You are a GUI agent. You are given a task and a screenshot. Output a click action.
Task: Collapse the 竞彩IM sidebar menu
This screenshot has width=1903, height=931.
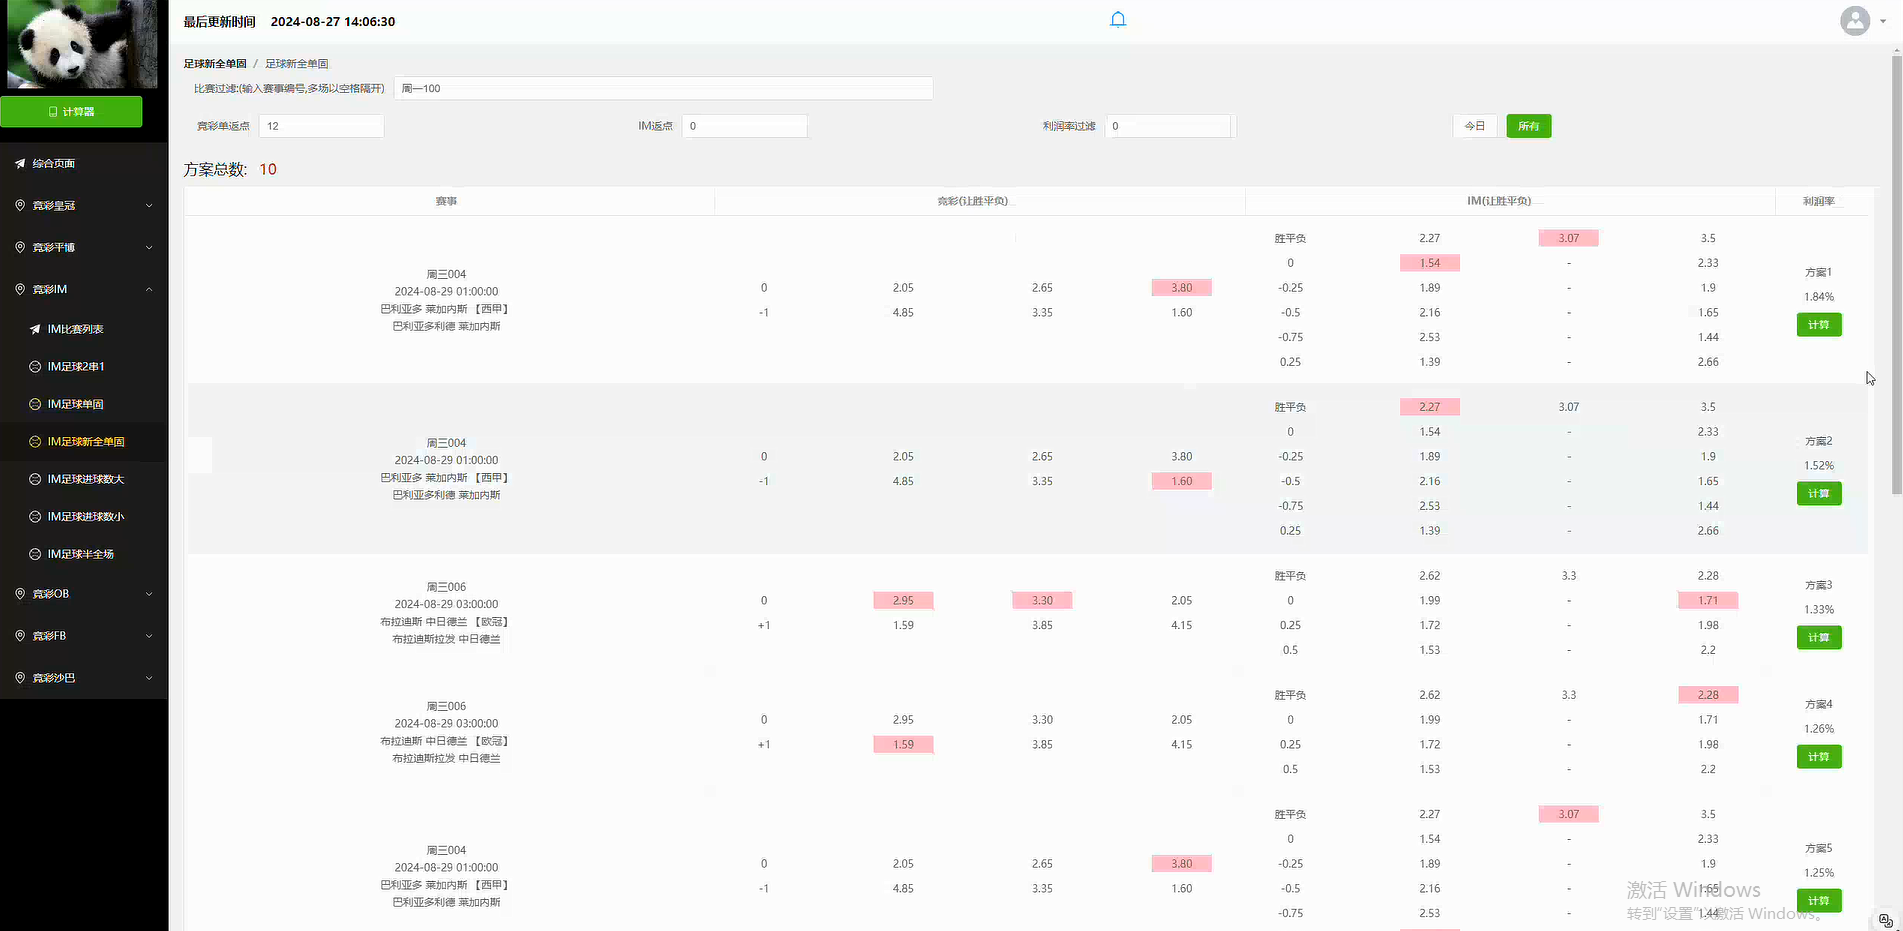pos(84,289)
